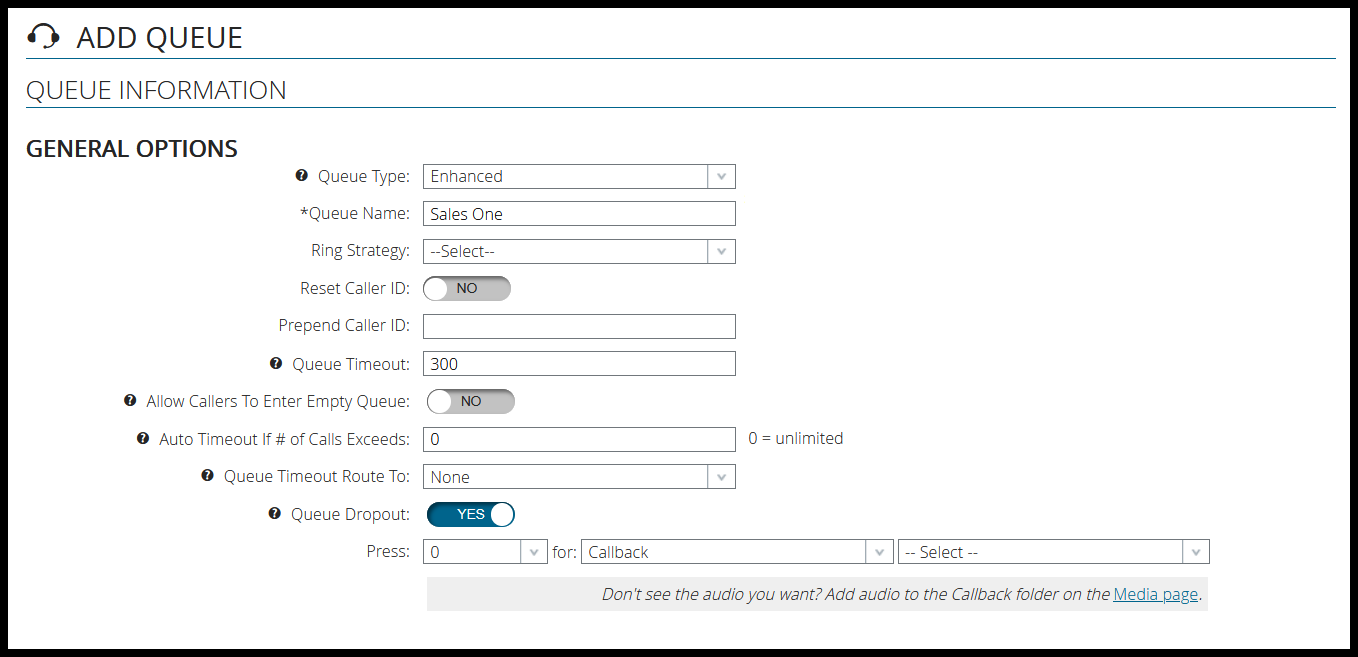Screen dimensions: 1358x657
Task: Click the QUEUE INFORMATION section heading
Action: click(156, 90)
